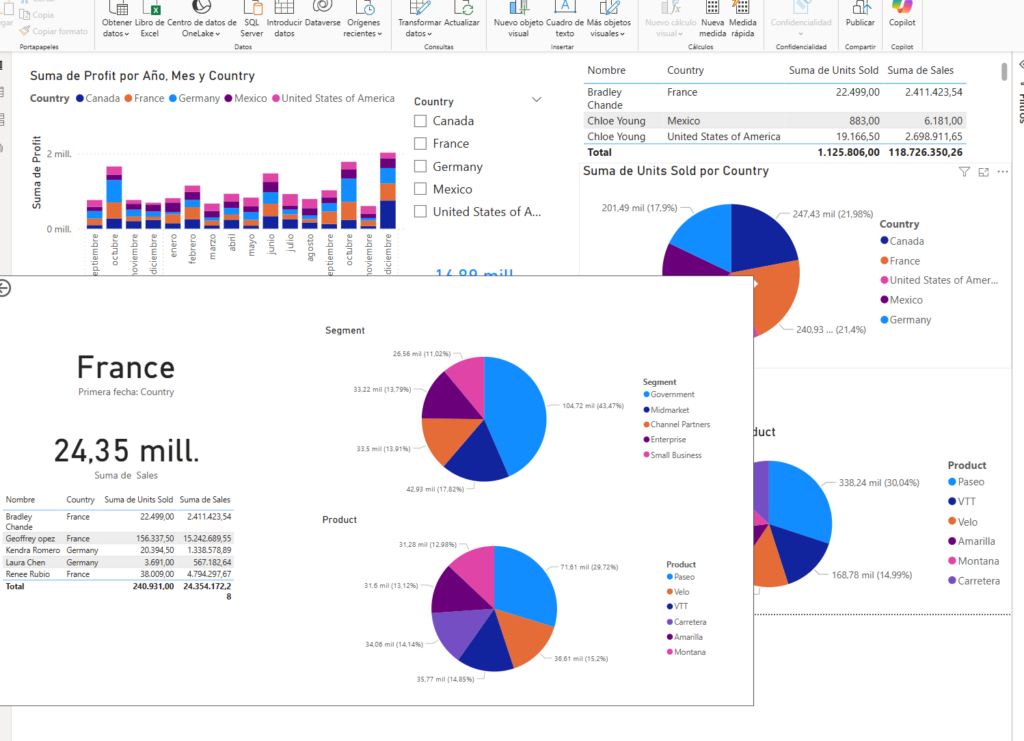
Task: Open Copilot from the ribbon
Action: pos(901,8)
